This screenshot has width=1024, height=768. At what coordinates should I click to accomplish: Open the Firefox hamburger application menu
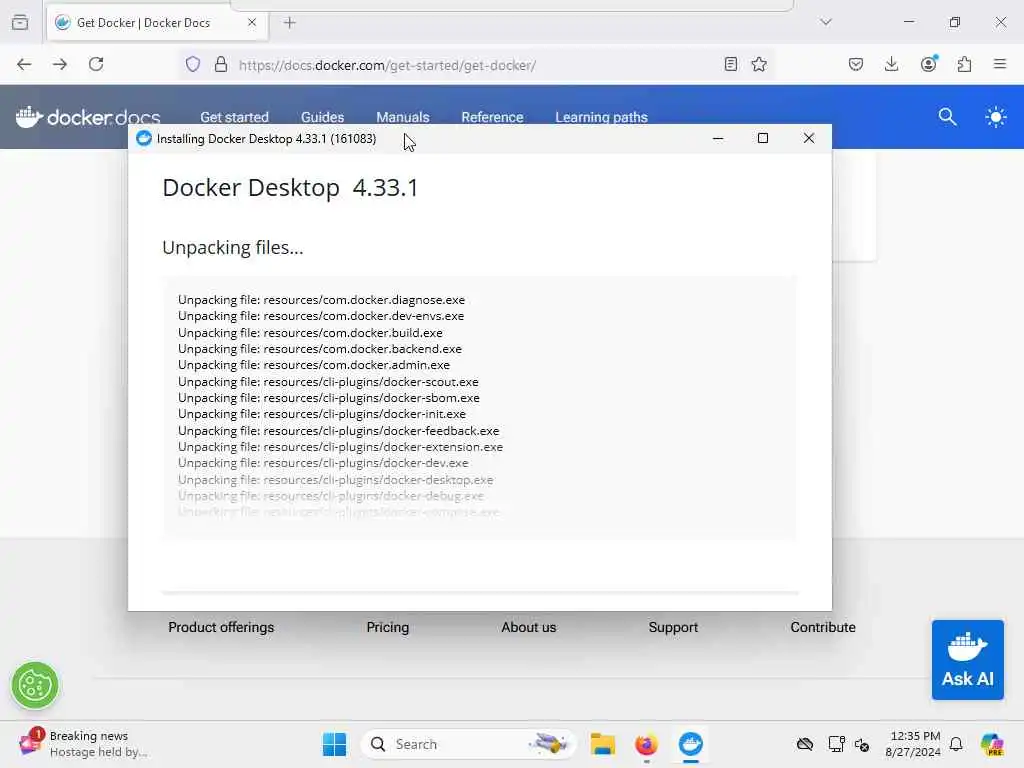1000,64
